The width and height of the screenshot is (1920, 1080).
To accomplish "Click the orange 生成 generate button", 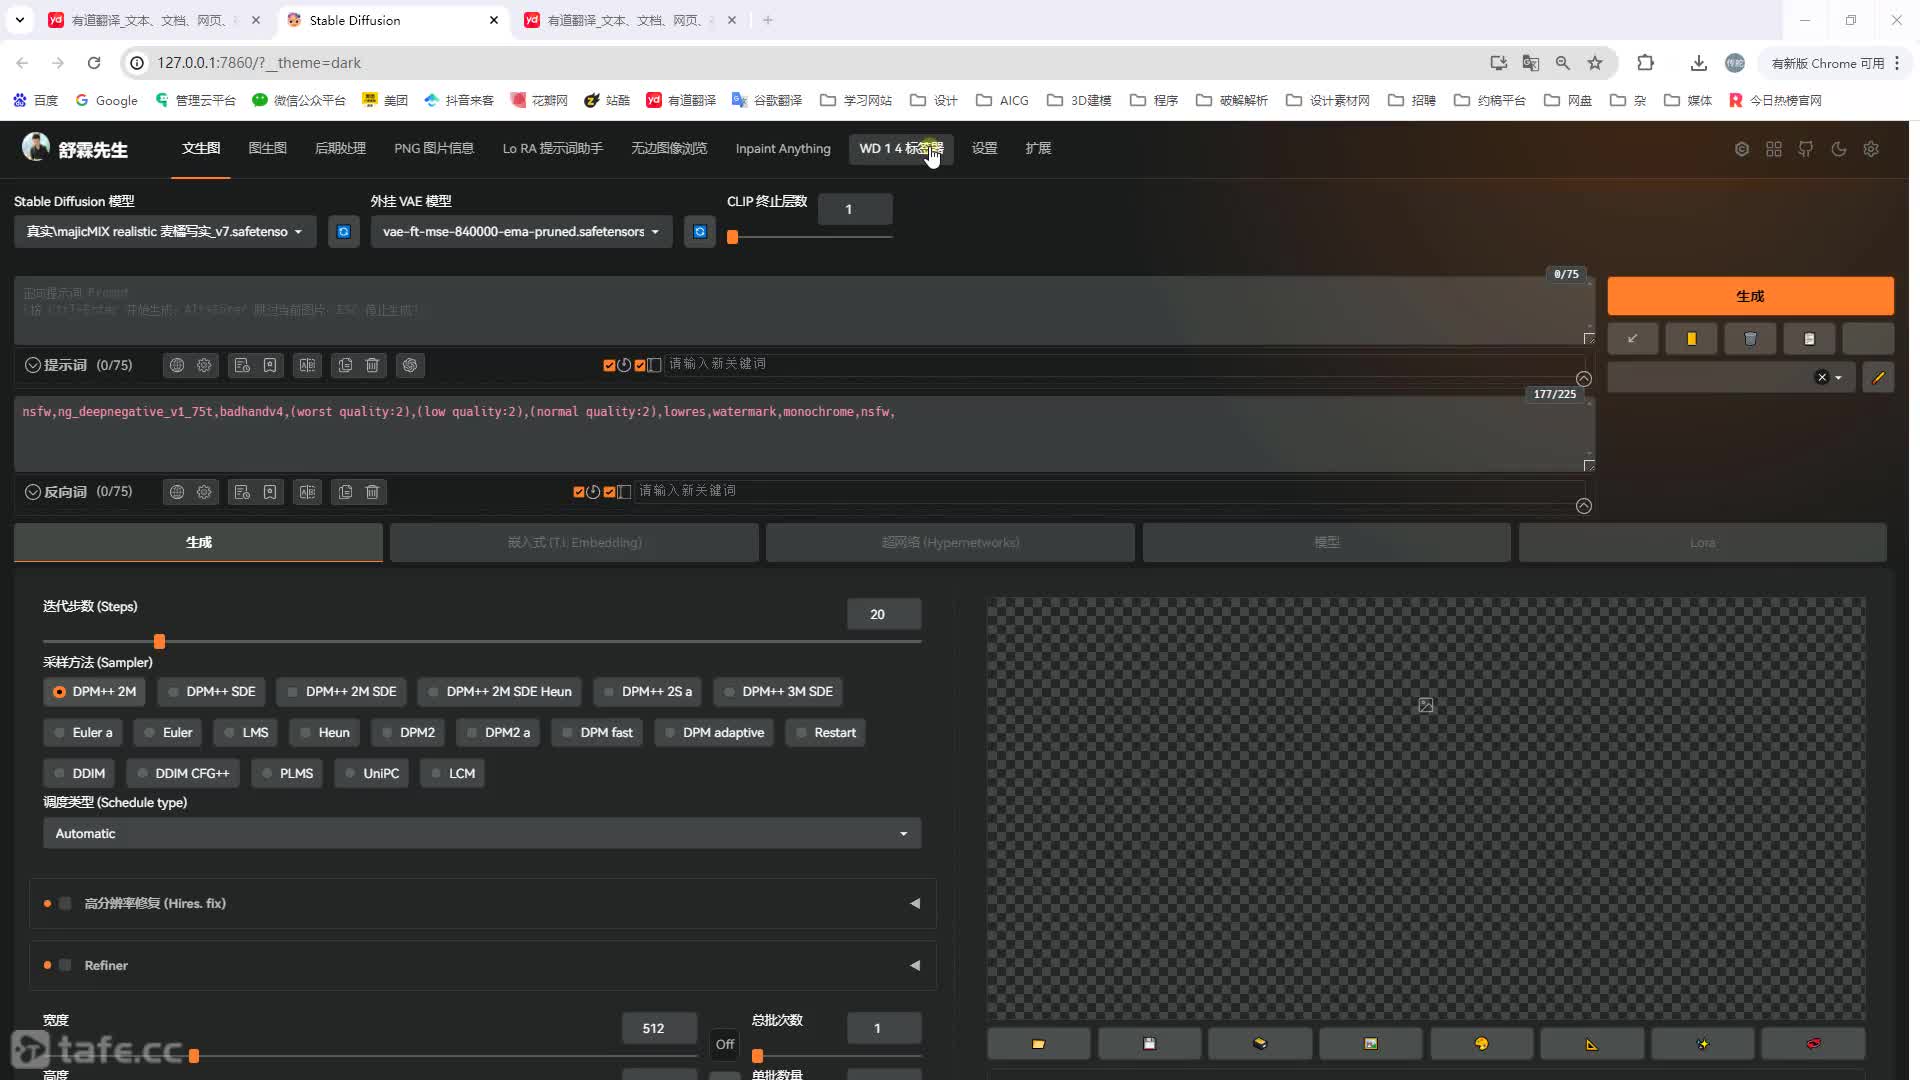I will (x=1750, y=296).
